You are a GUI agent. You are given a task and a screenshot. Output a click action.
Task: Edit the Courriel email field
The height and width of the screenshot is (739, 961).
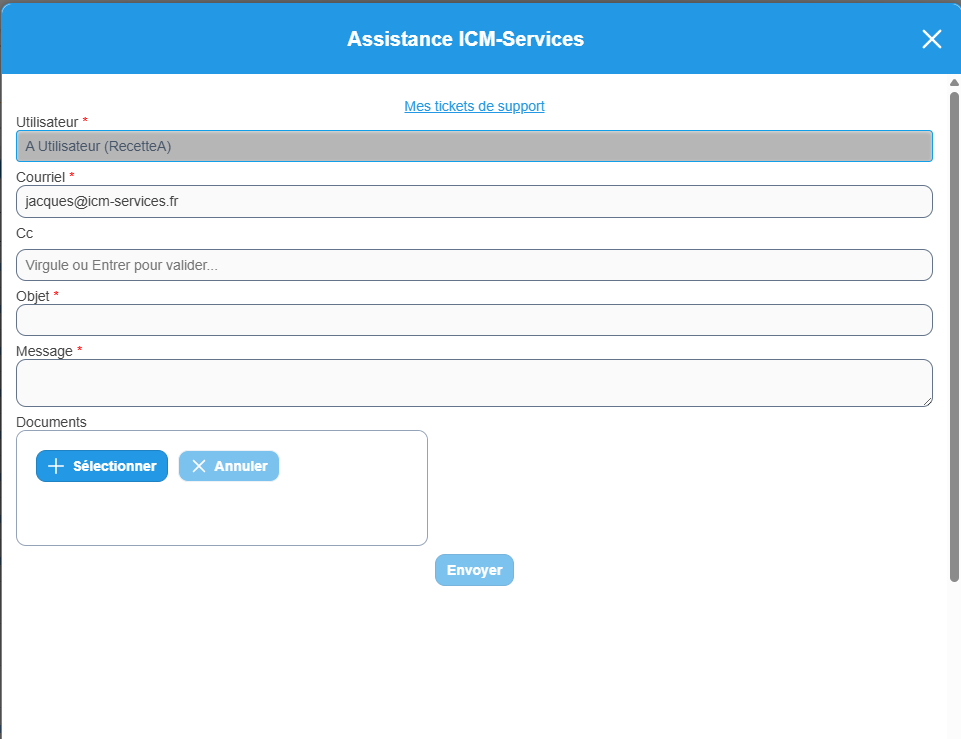(x=474, y=202)
